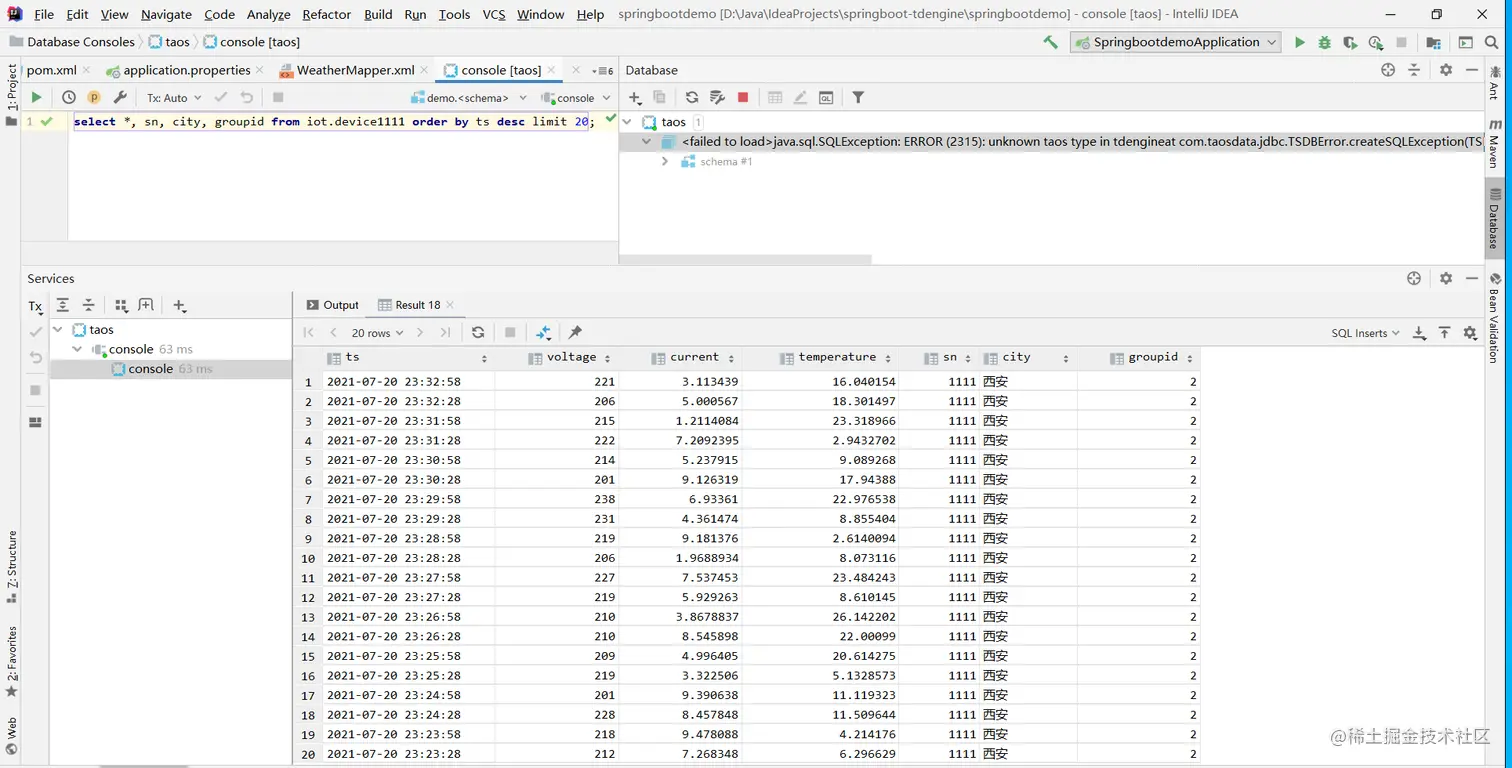This screenshot has width=1512, height=768.
Task: Open the SQL Inserts extractor dropdown
Action: click(1365, 333)
